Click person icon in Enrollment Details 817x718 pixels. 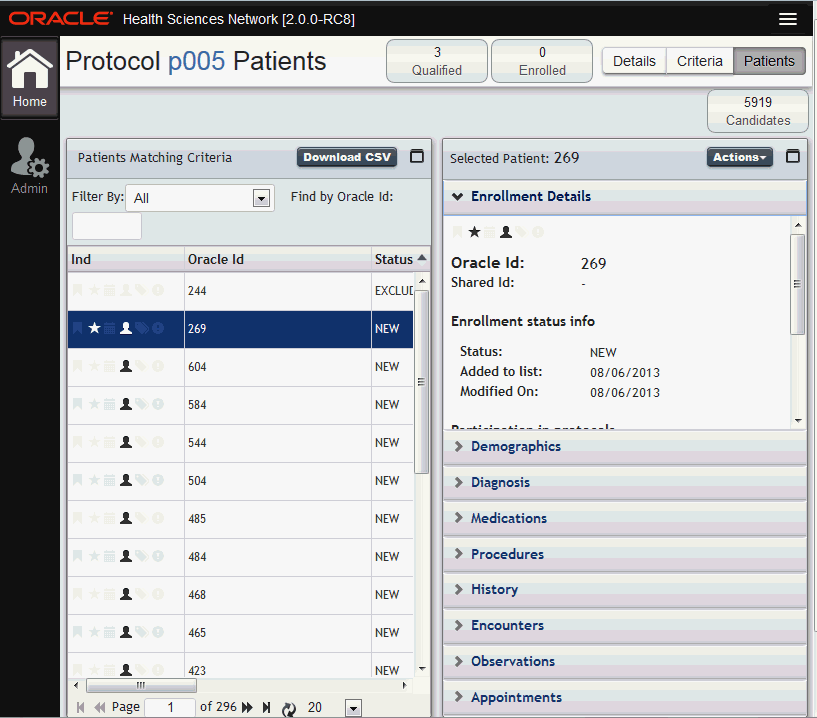506,232
